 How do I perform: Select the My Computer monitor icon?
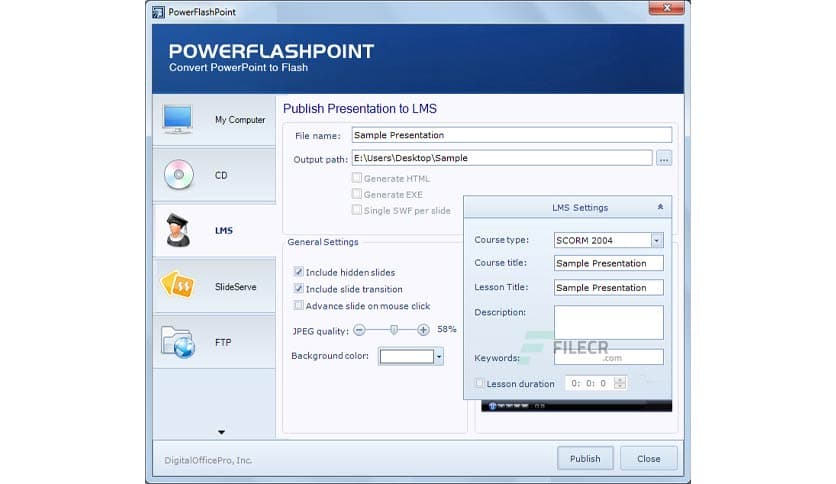(x=178, y=119)
